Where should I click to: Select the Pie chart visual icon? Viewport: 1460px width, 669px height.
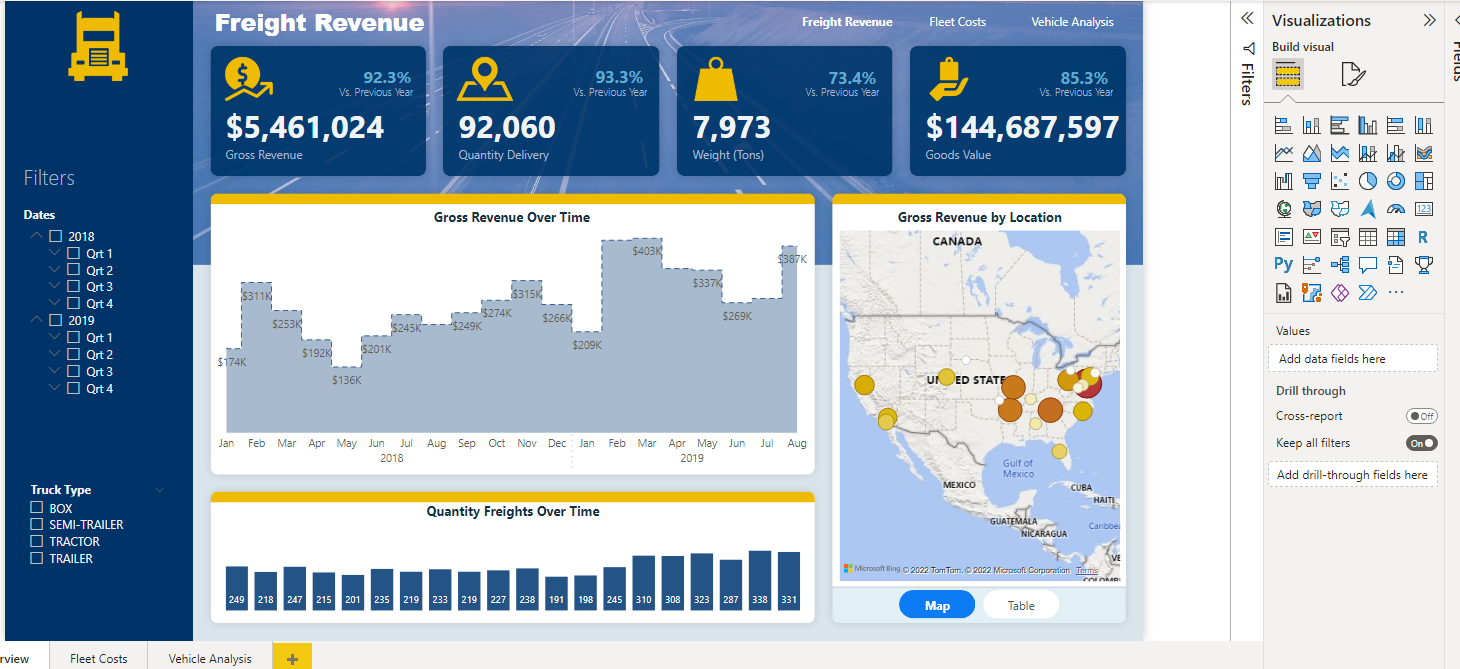[x=1367, y=180]
